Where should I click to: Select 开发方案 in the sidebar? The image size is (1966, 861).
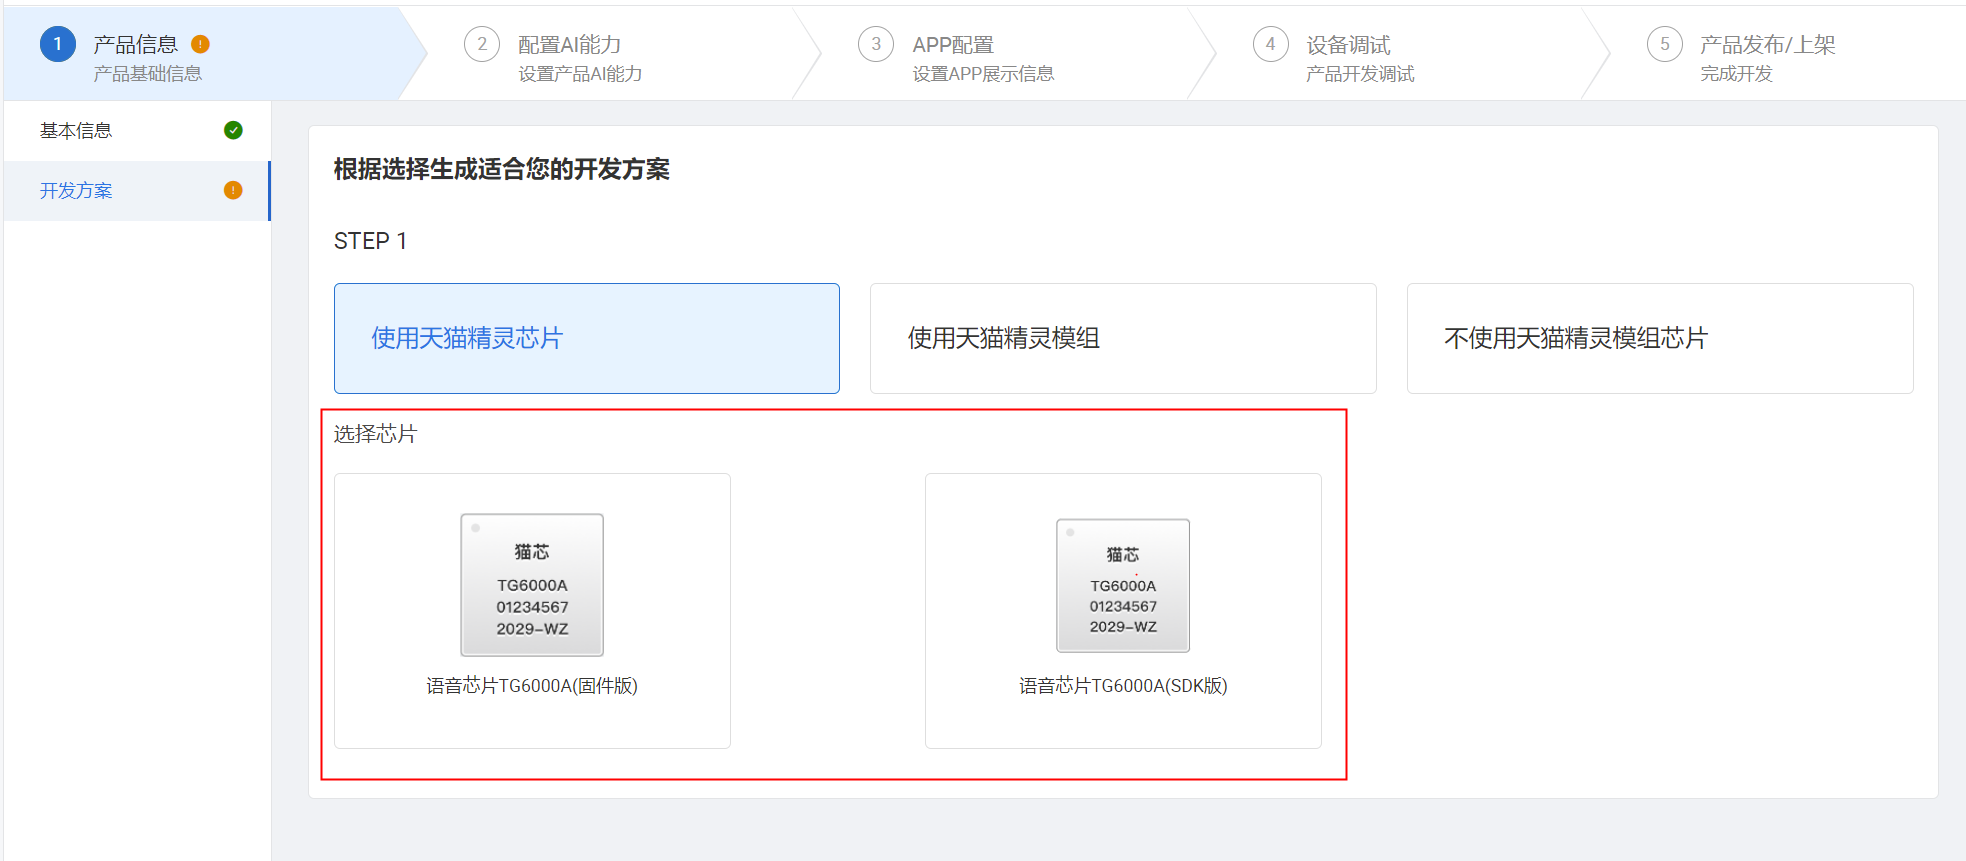point(137,191)
